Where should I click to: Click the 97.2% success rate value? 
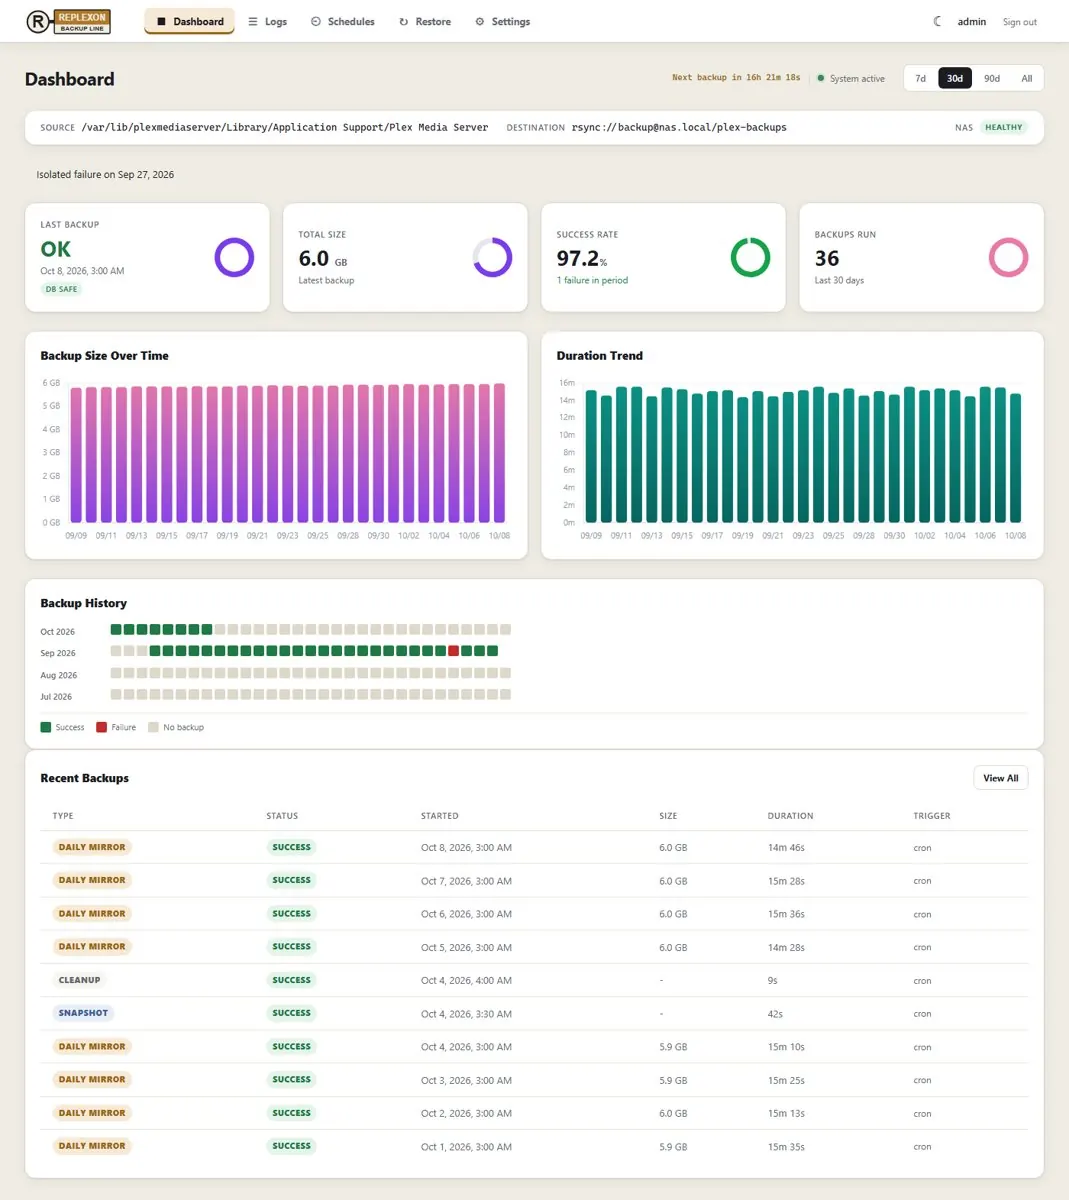click(x=582, y=258)
